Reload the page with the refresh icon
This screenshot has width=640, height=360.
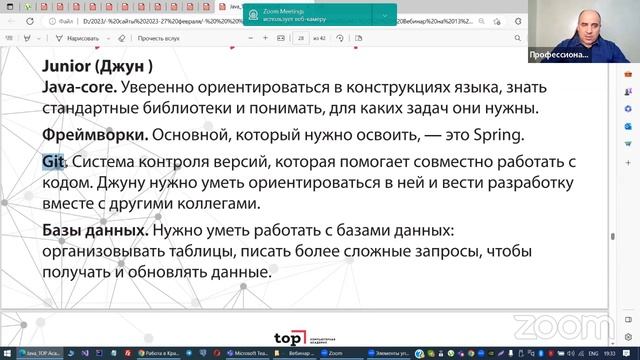pyautogui.click(x=30, y=21)
